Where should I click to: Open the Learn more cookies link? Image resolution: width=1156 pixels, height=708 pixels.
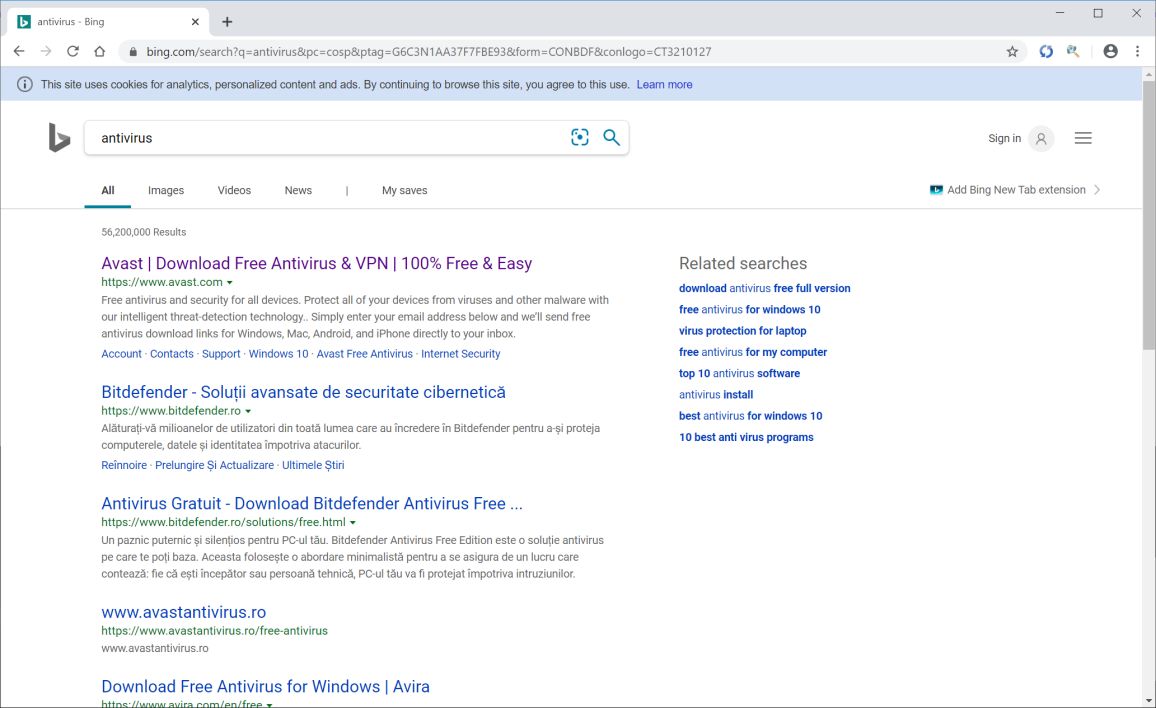[x=664, y=85]
